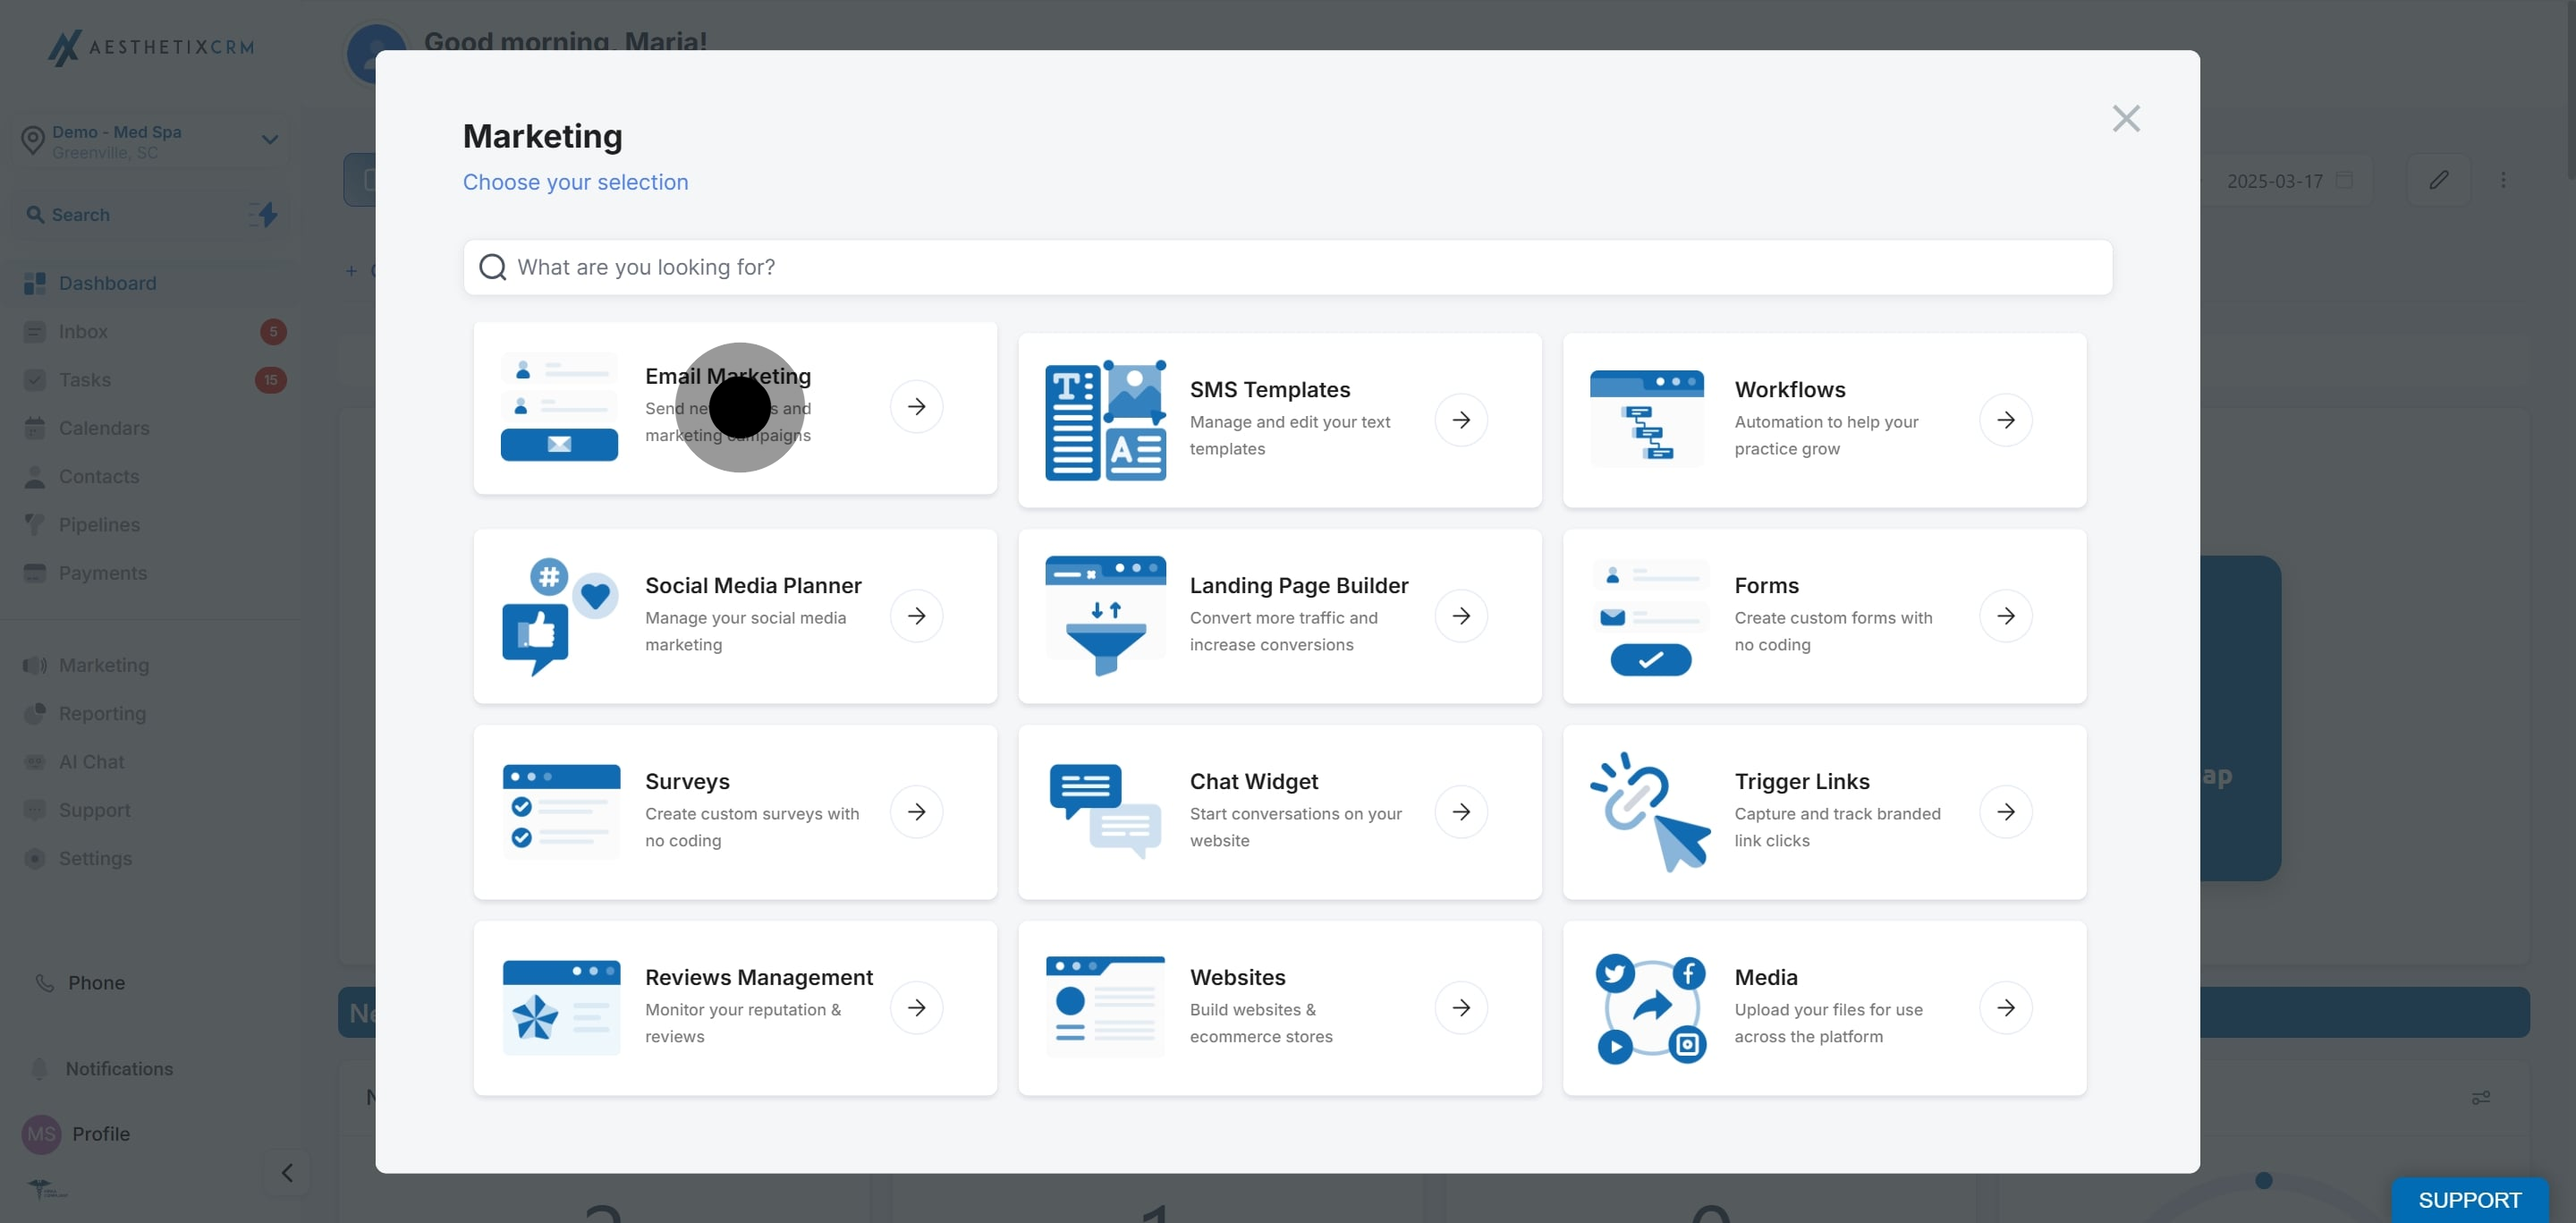The width and height of the screenshot is (2576, 1223).
Task: Close the Marketing selection dialog
Action: tap(2125, 119)
